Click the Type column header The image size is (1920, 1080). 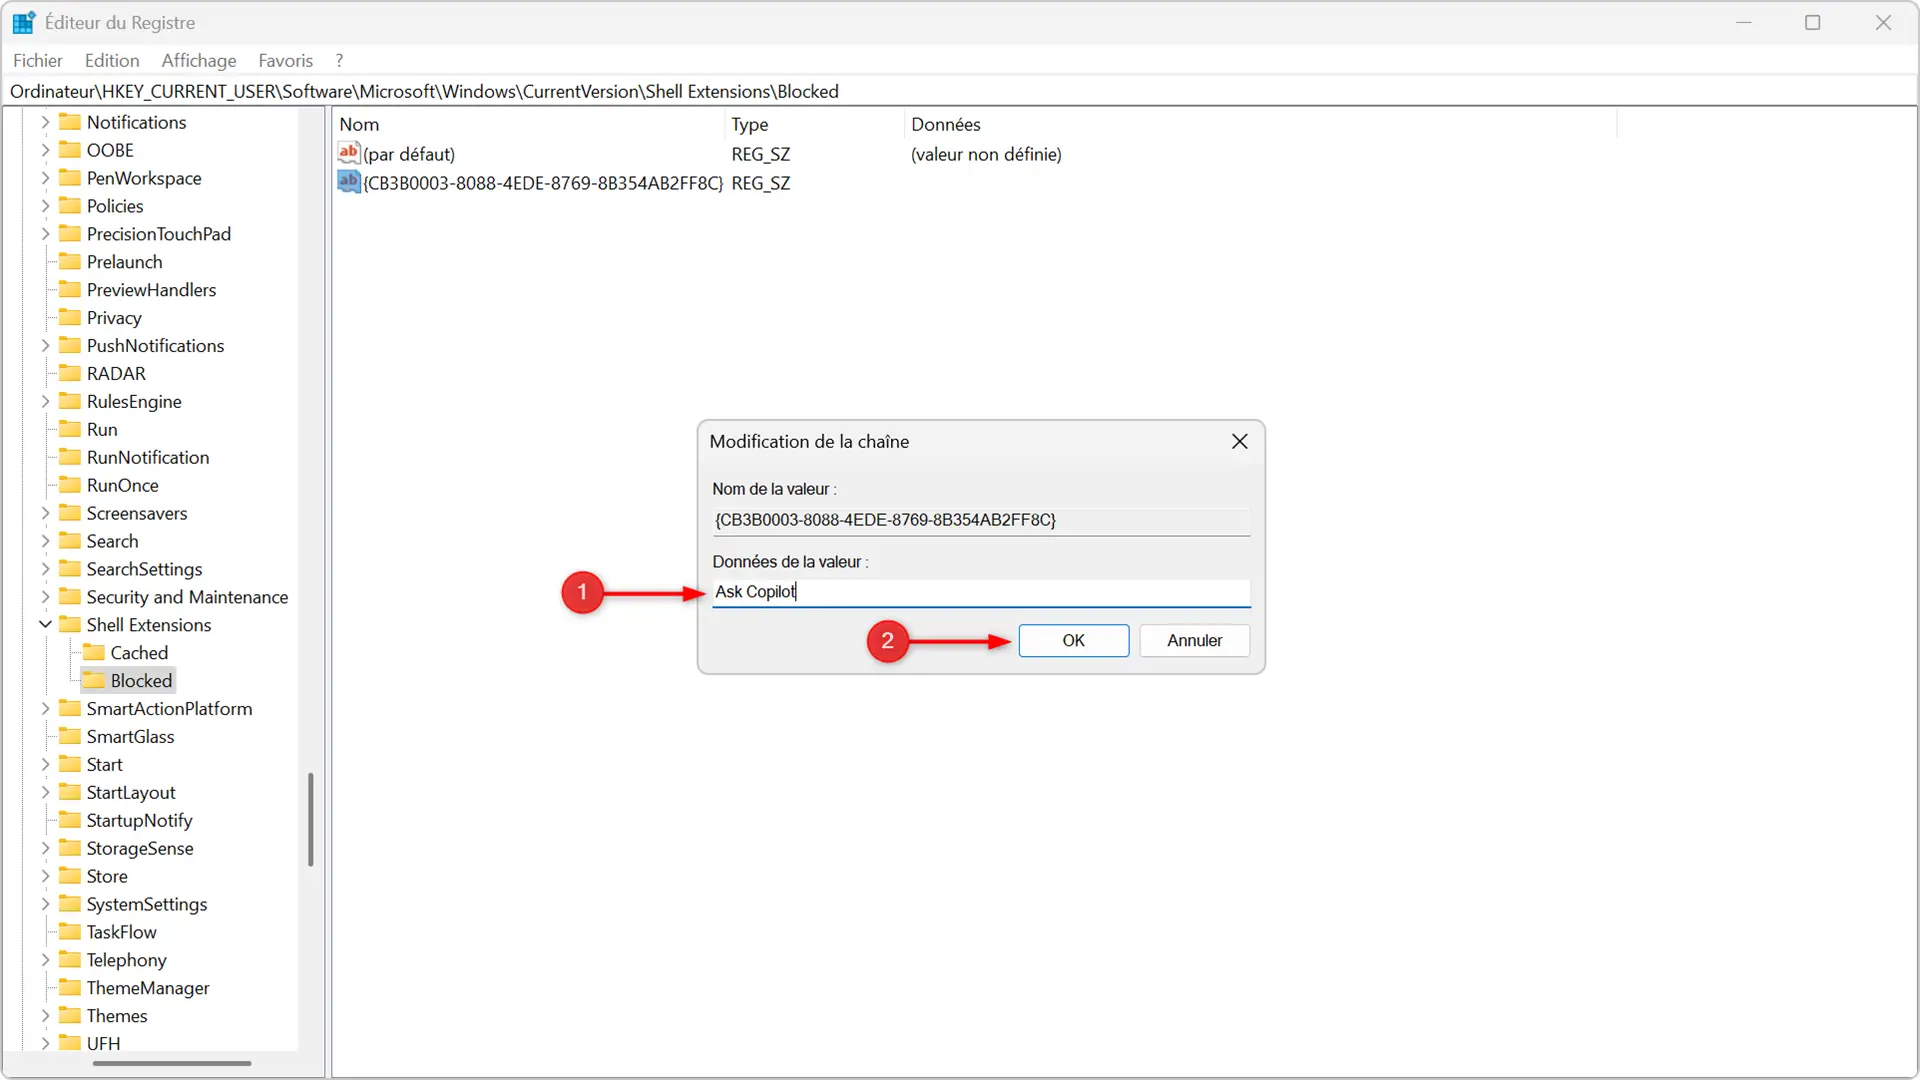pyautogui.click(x=814, y=124)
